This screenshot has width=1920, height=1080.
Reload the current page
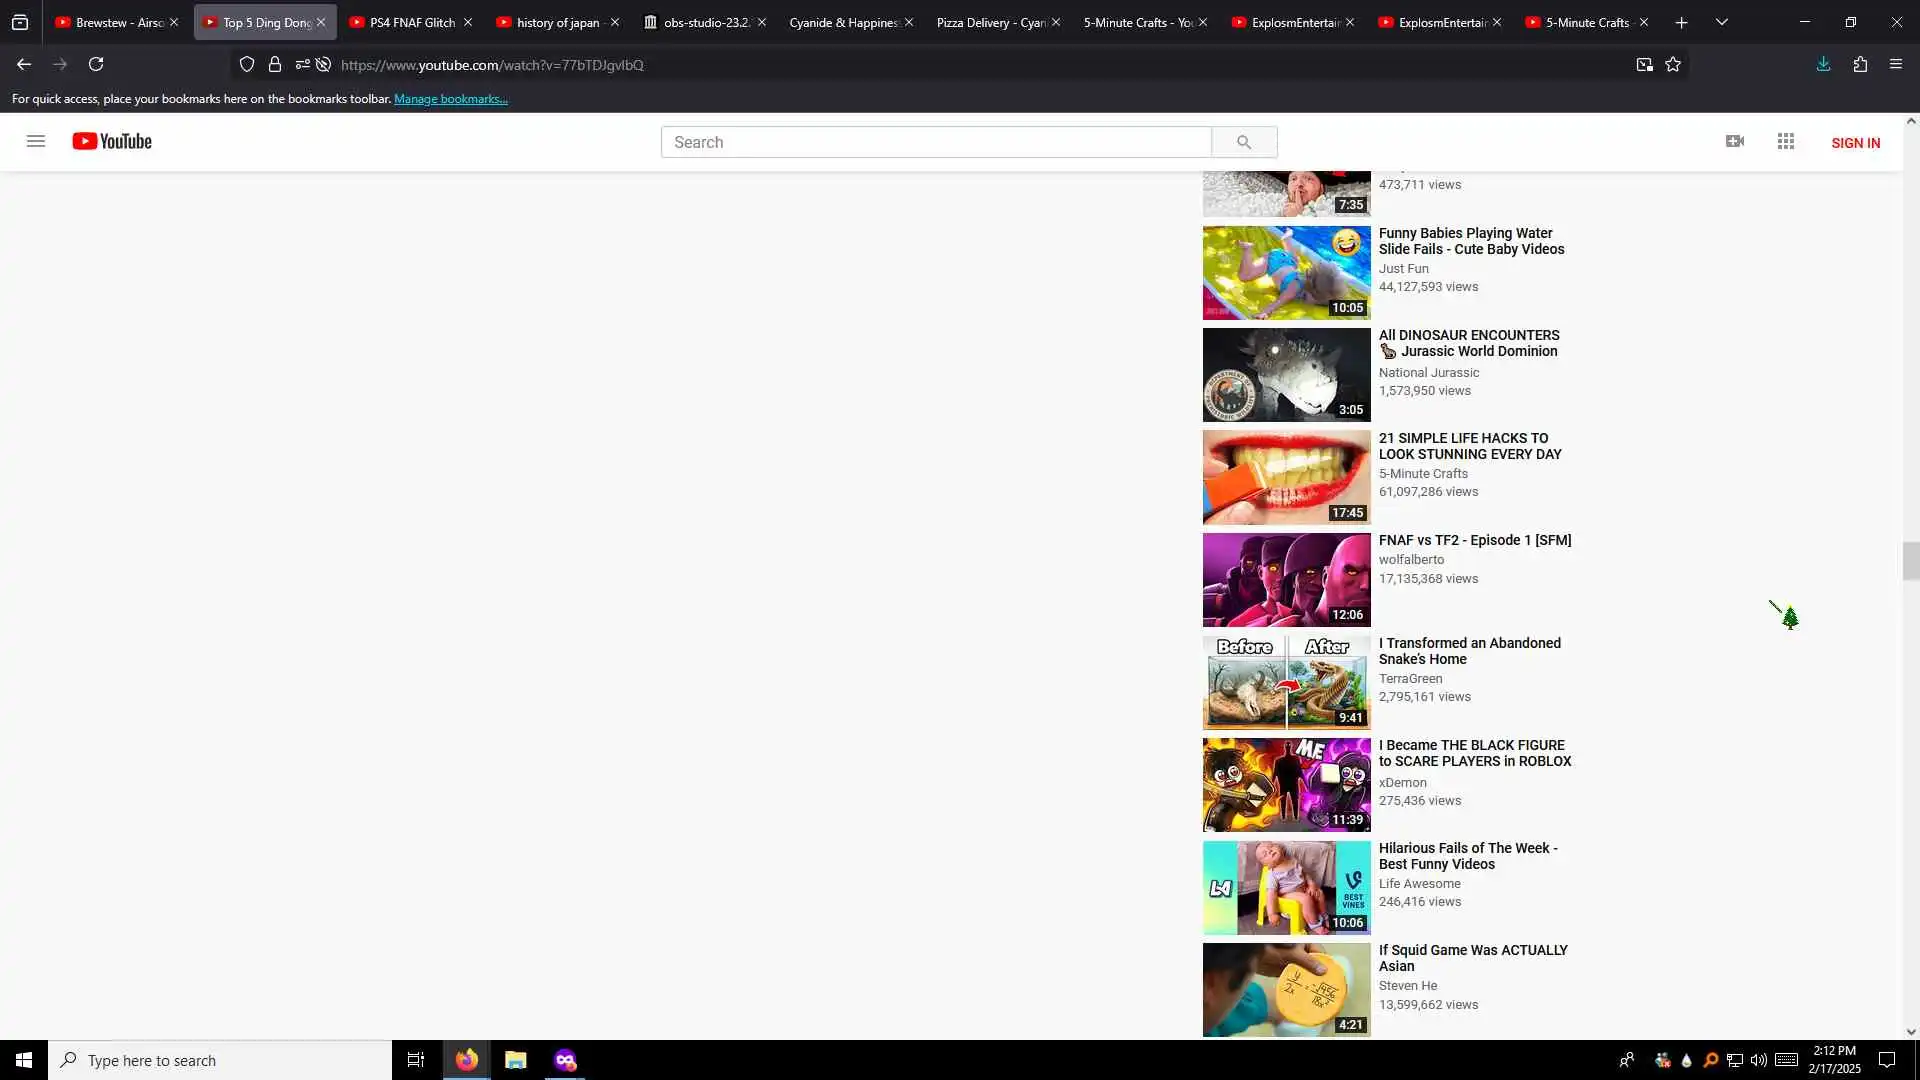(96, 64)
